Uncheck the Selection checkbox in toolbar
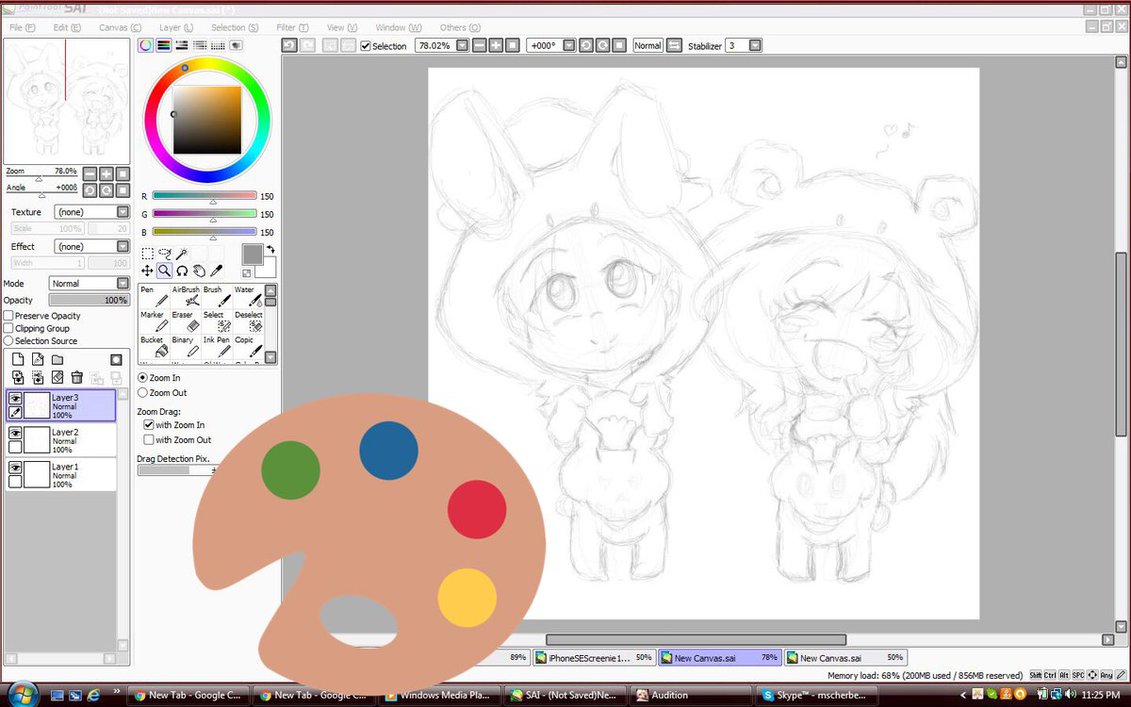This screenshot has height=707, width=1131. coord(366,46)
